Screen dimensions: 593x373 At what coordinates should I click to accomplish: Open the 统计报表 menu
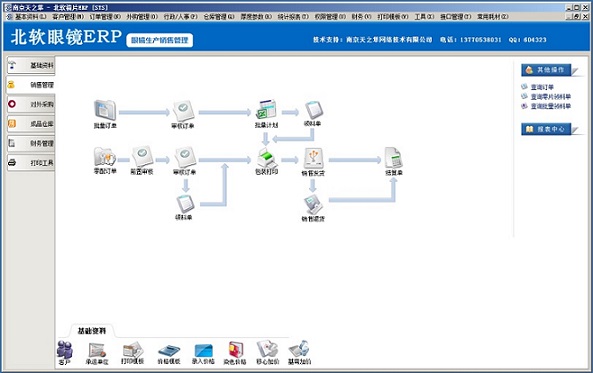click(x=293, y=17)
